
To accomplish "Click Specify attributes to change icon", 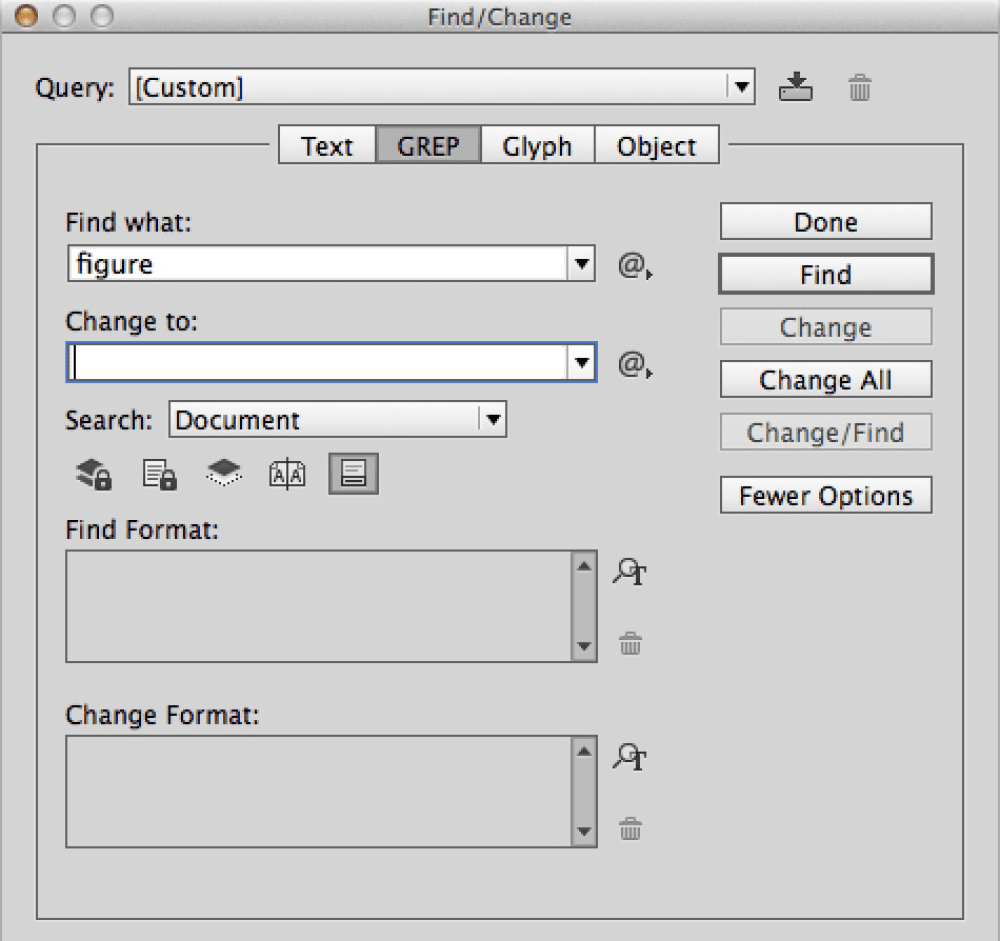I will click(630, 757).
